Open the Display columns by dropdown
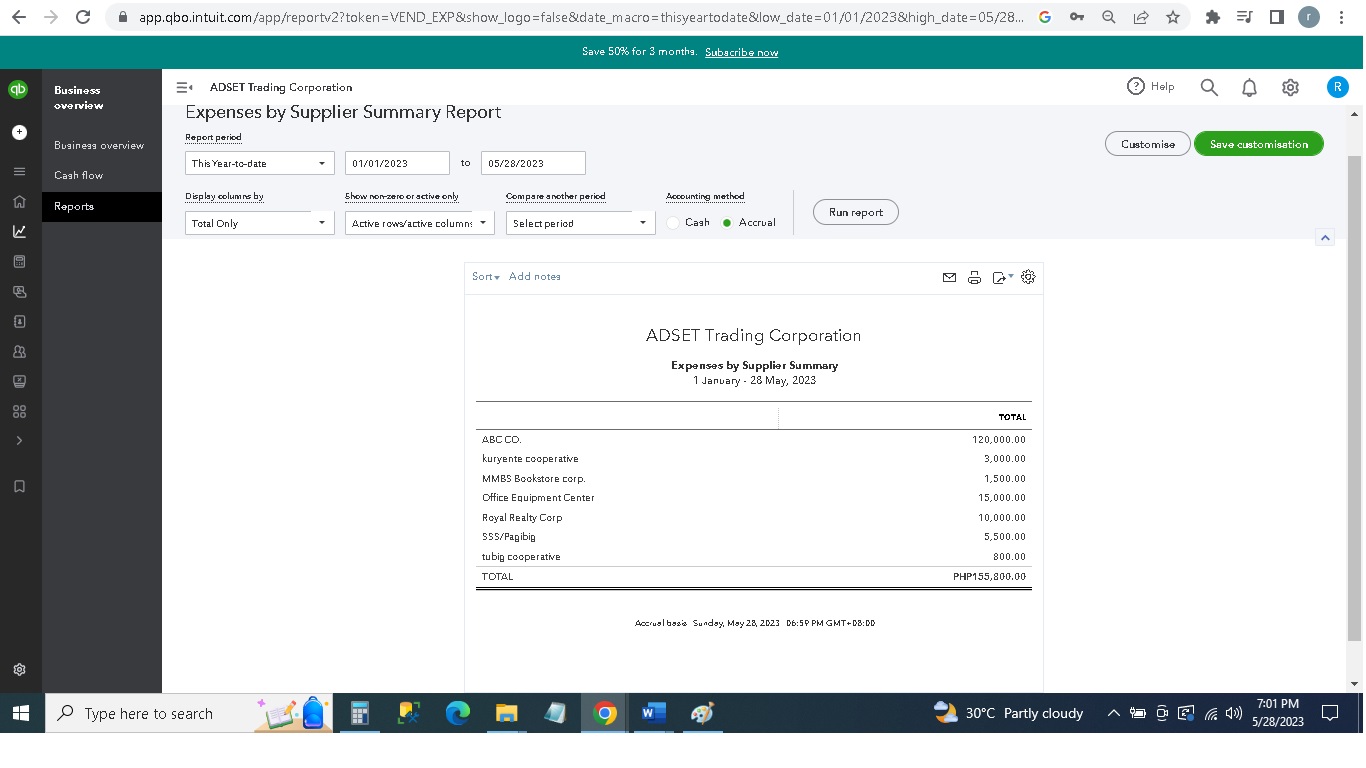The image size is (1366, 768). (260, 223)
